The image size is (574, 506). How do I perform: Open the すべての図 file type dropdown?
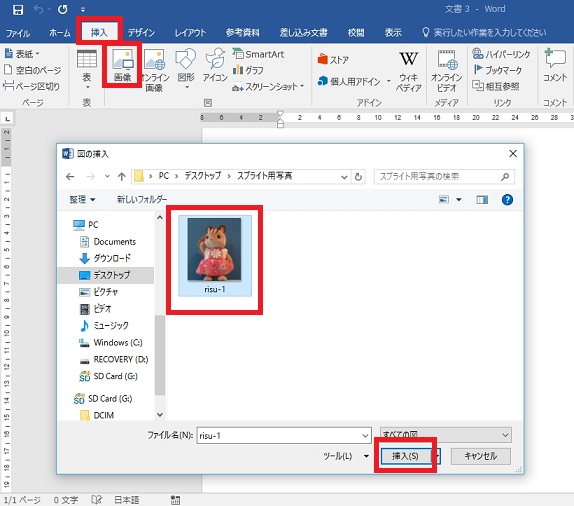pyautogui.click(x=446, y=435)
